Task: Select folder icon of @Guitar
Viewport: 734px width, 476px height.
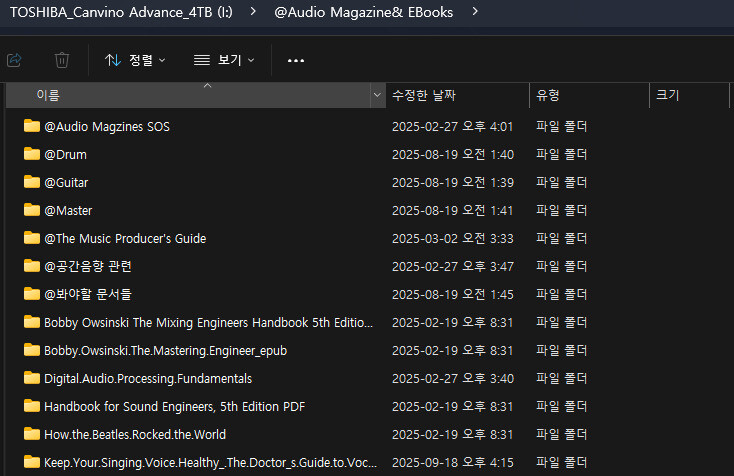Action: click(x=32, y=182)
